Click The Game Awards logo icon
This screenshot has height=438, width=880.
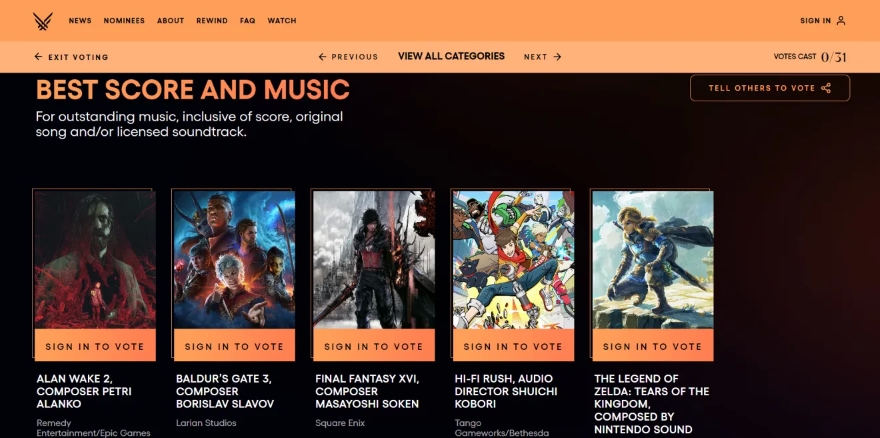43,21
